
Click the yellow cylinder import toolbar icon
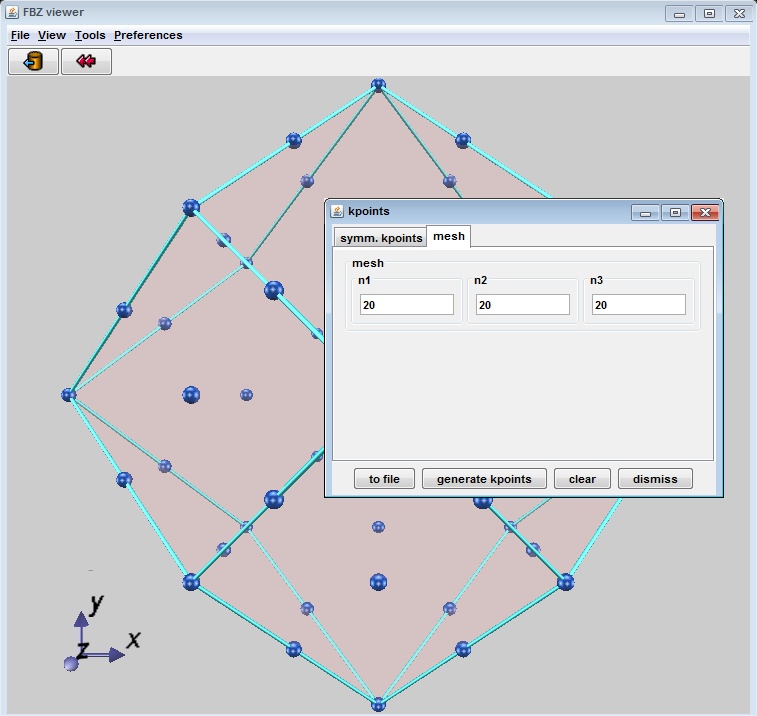click(x=33, y=62)
